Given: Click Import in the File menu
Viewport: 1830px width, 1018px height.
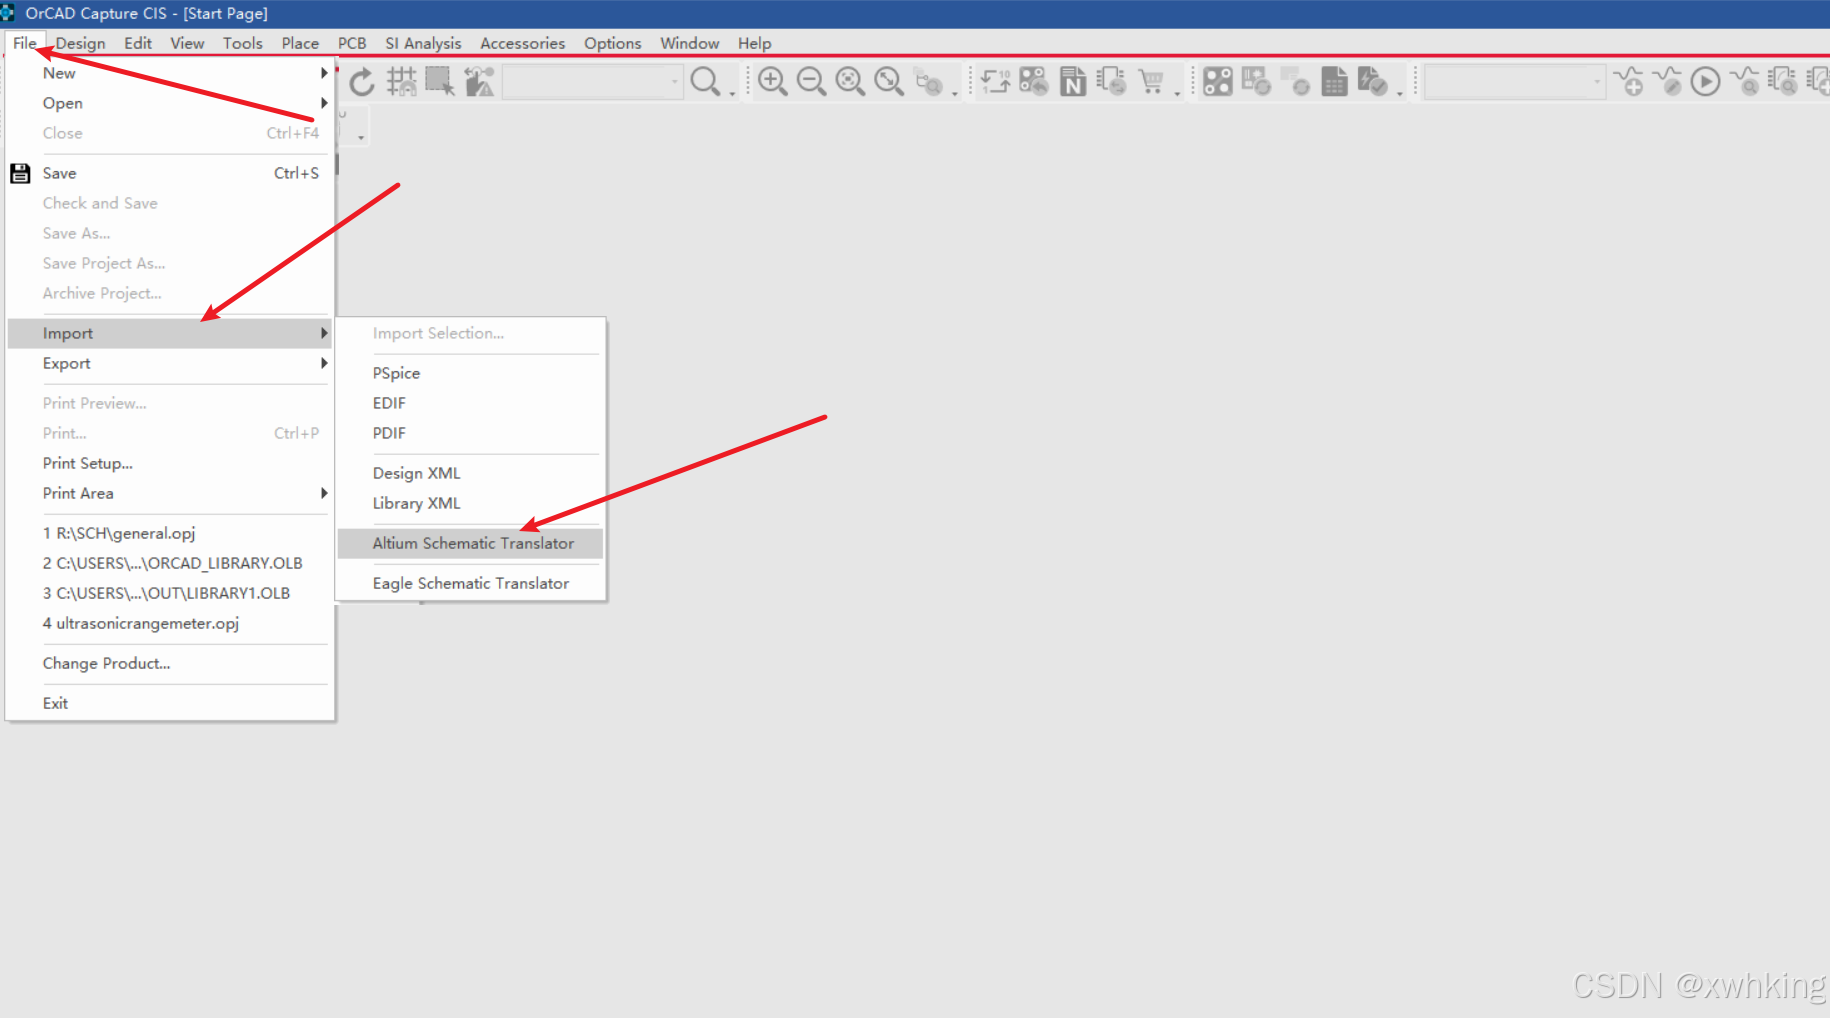Looking at the screenshot, I should point(170,333).
